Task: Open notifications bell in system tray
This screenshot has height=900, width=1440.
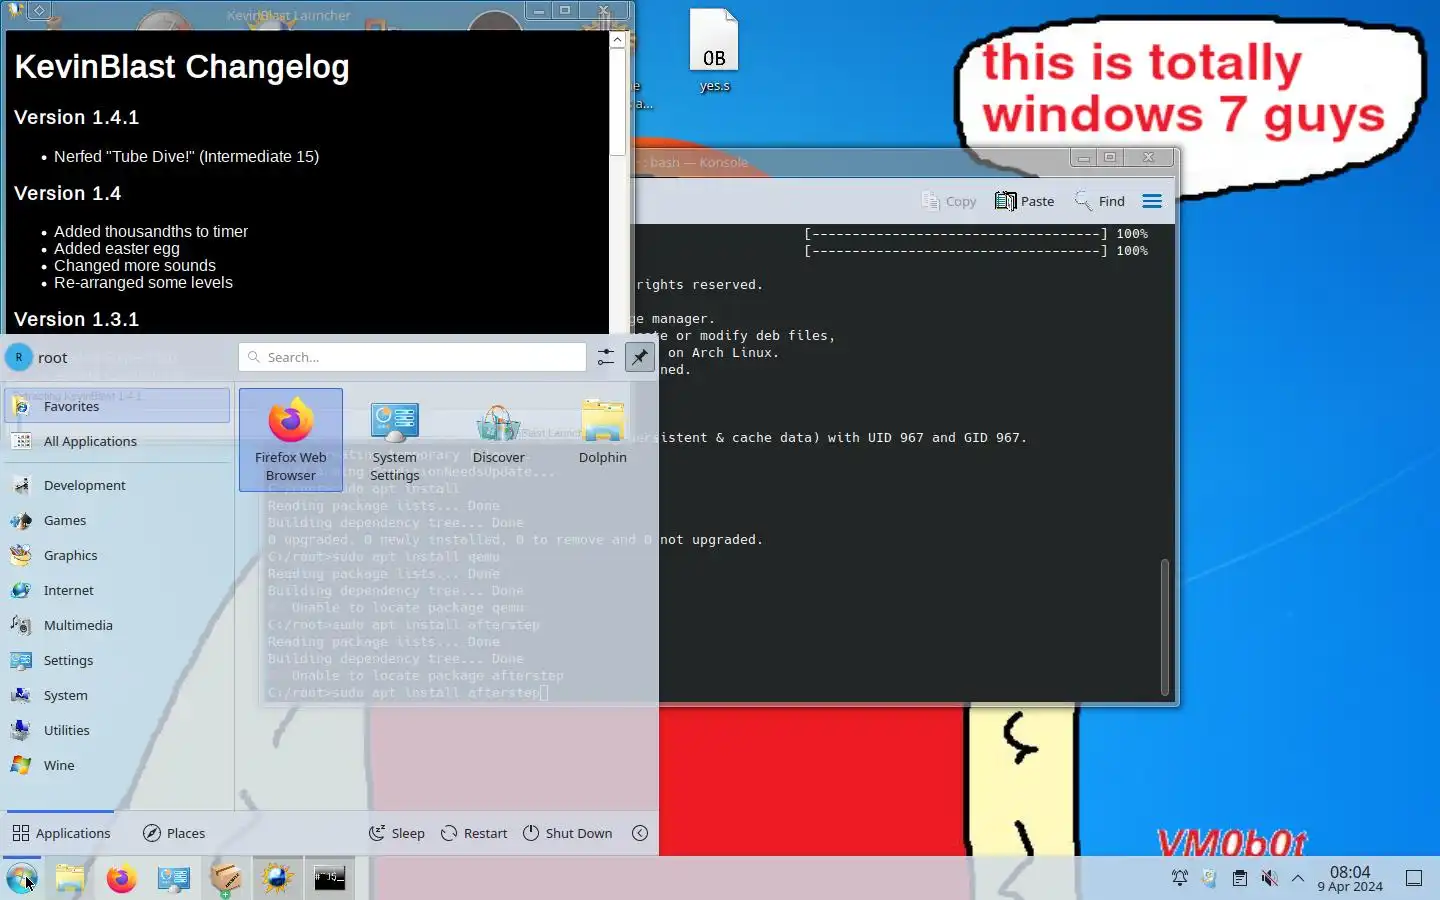Action: click(x=1180, y=878)
